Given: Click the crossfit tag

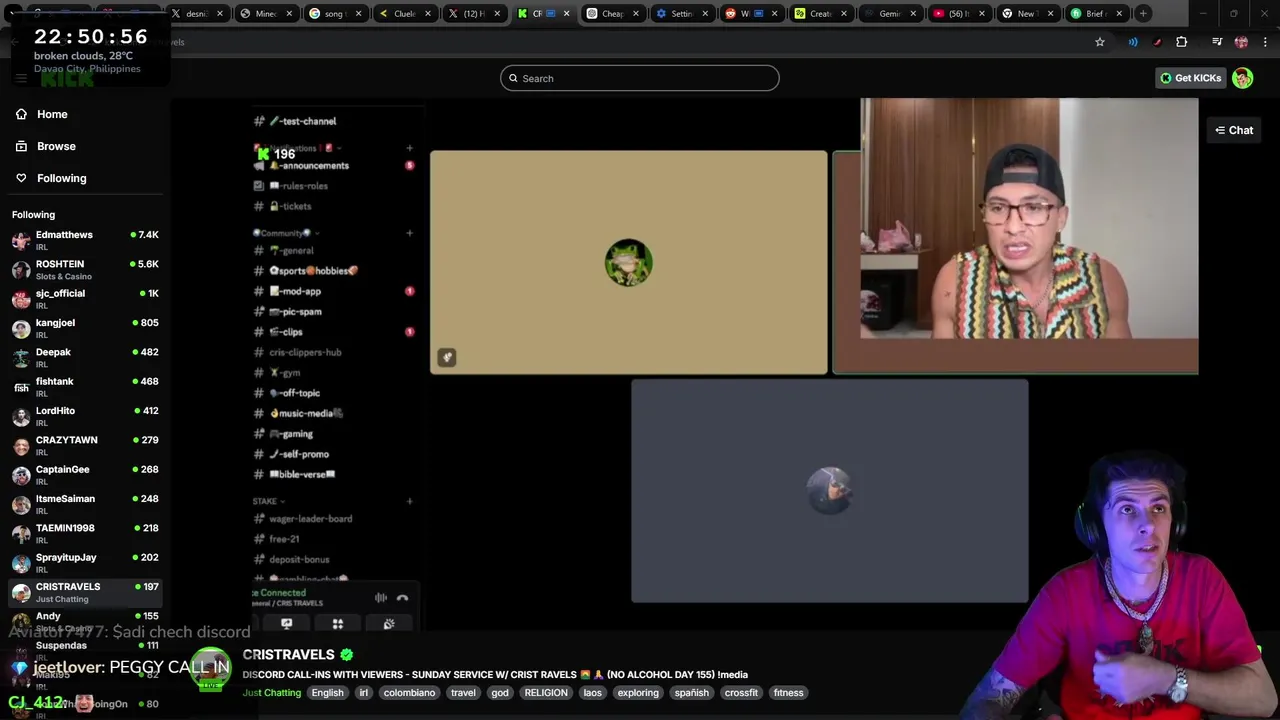Looking at the screenshot, I should point(742,692).
